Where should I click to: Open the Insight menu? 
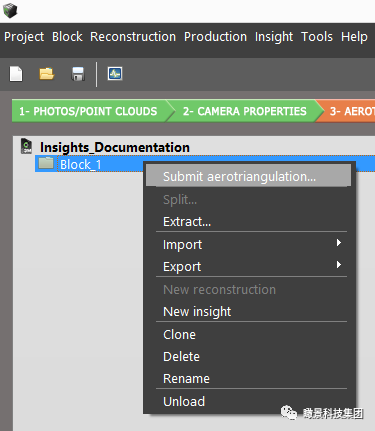click(274, 37)
